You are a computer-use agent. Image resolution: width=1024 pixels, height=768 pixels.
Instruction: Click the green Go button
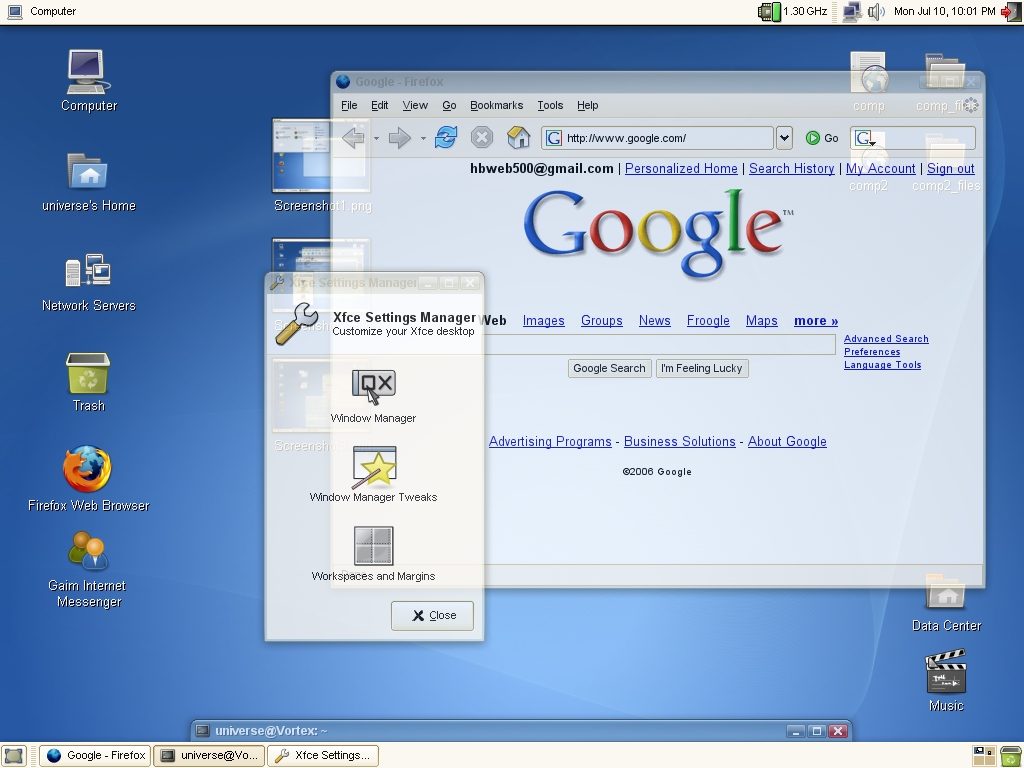tap(822, 138)
